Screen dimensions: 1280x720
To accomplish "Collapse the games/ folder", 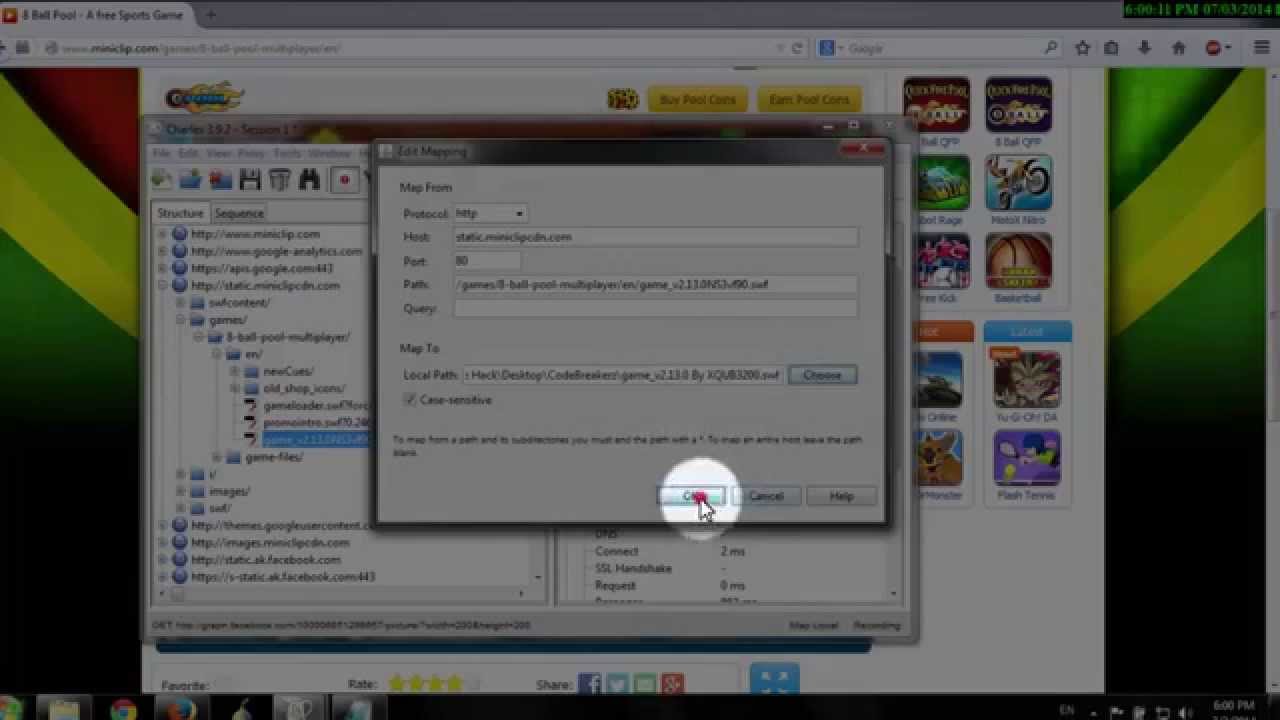I will [180, 320].
